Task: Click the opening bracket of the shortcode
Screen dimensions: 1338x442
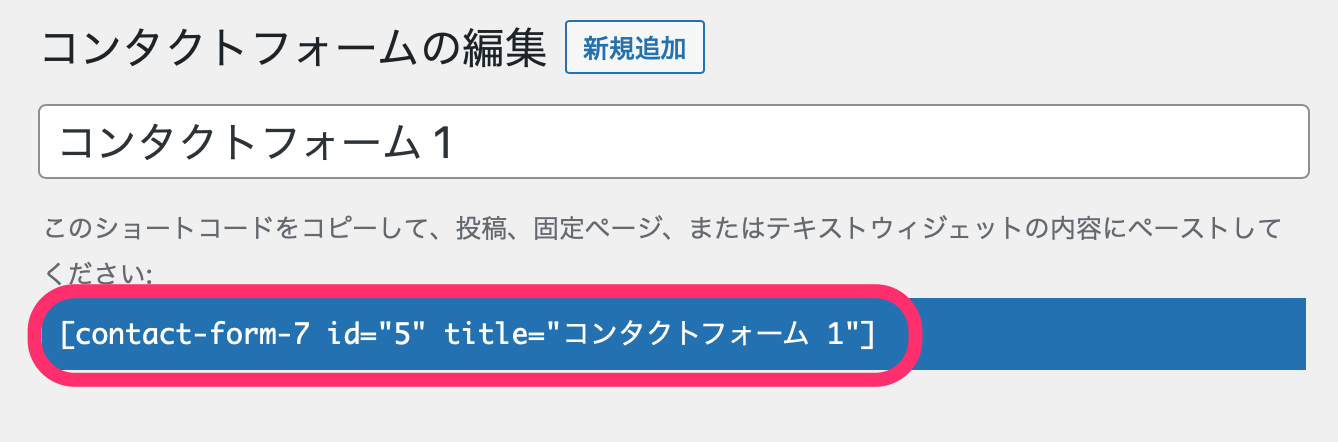Action: click(x=66, y=334)
